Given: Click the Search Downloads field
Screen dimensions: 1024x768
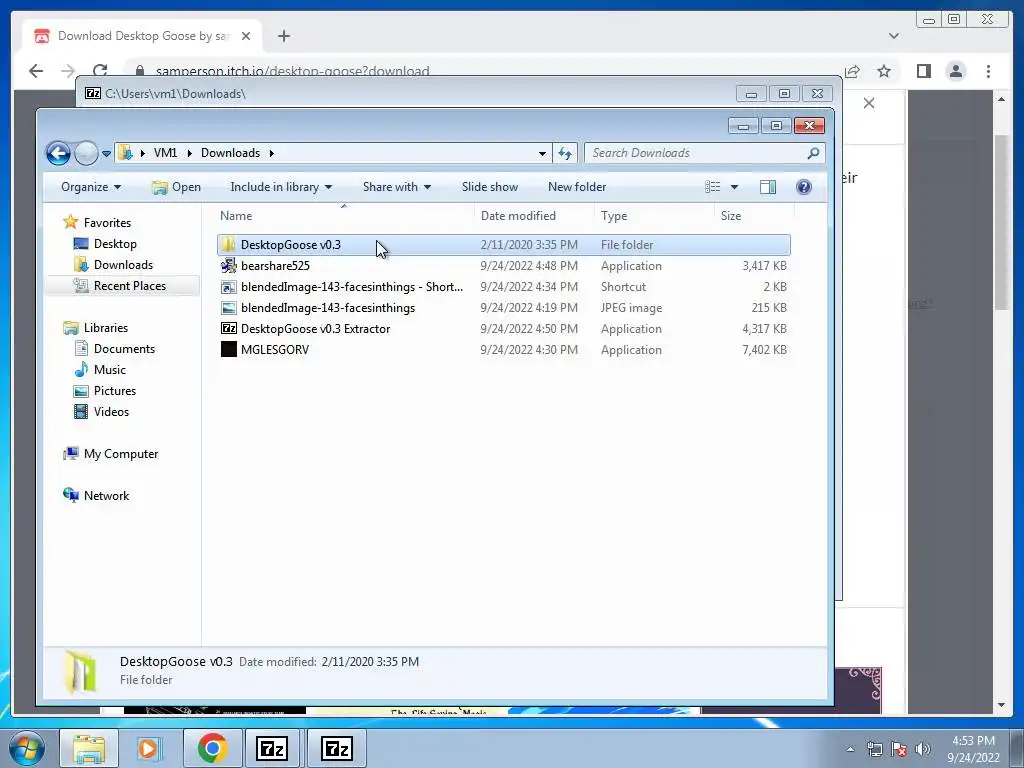Looking at the screenshot, I should click(x=705, y=153).
